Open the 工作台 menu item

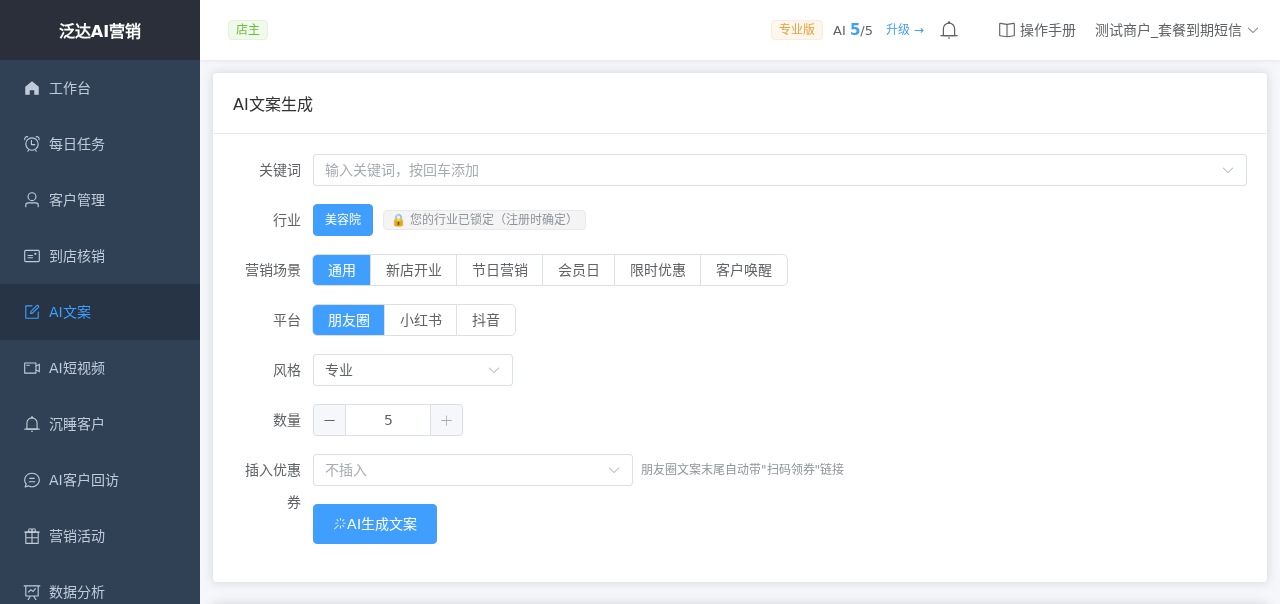[100, 88]
